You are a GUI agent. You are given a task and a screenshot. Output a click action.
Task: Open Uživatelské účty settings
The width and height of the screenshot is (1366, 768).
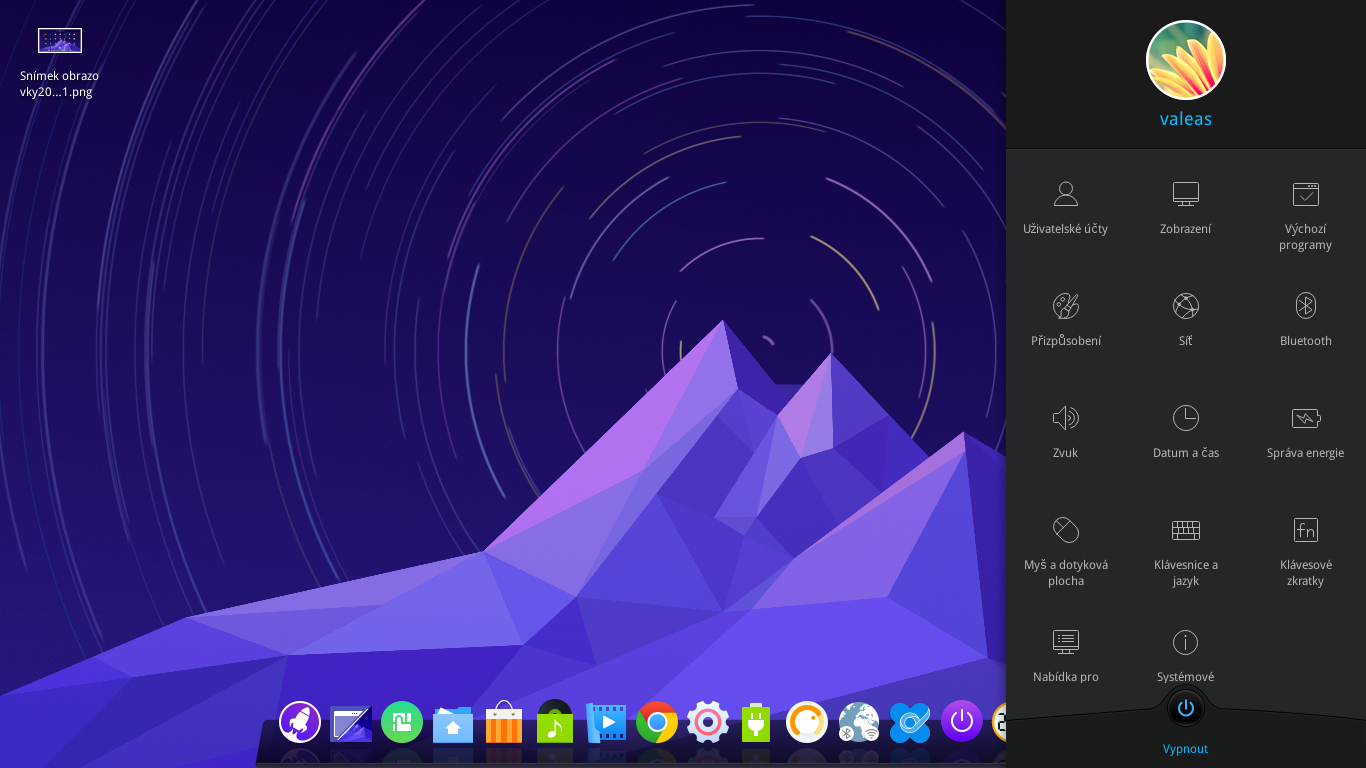1066,208
